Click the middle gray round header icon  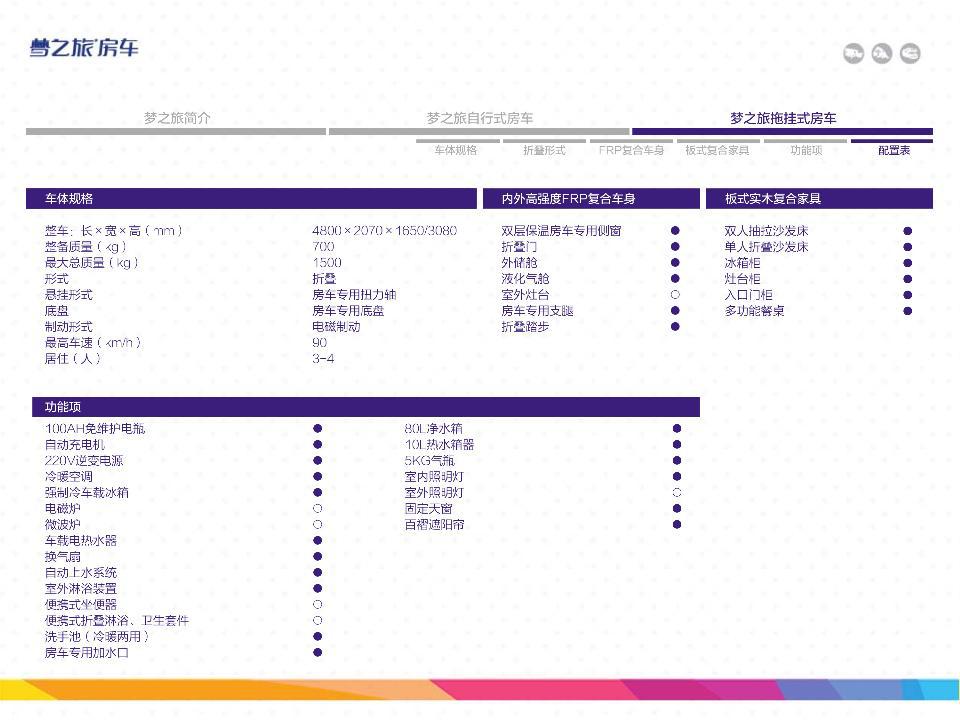[x=881, y=54]
